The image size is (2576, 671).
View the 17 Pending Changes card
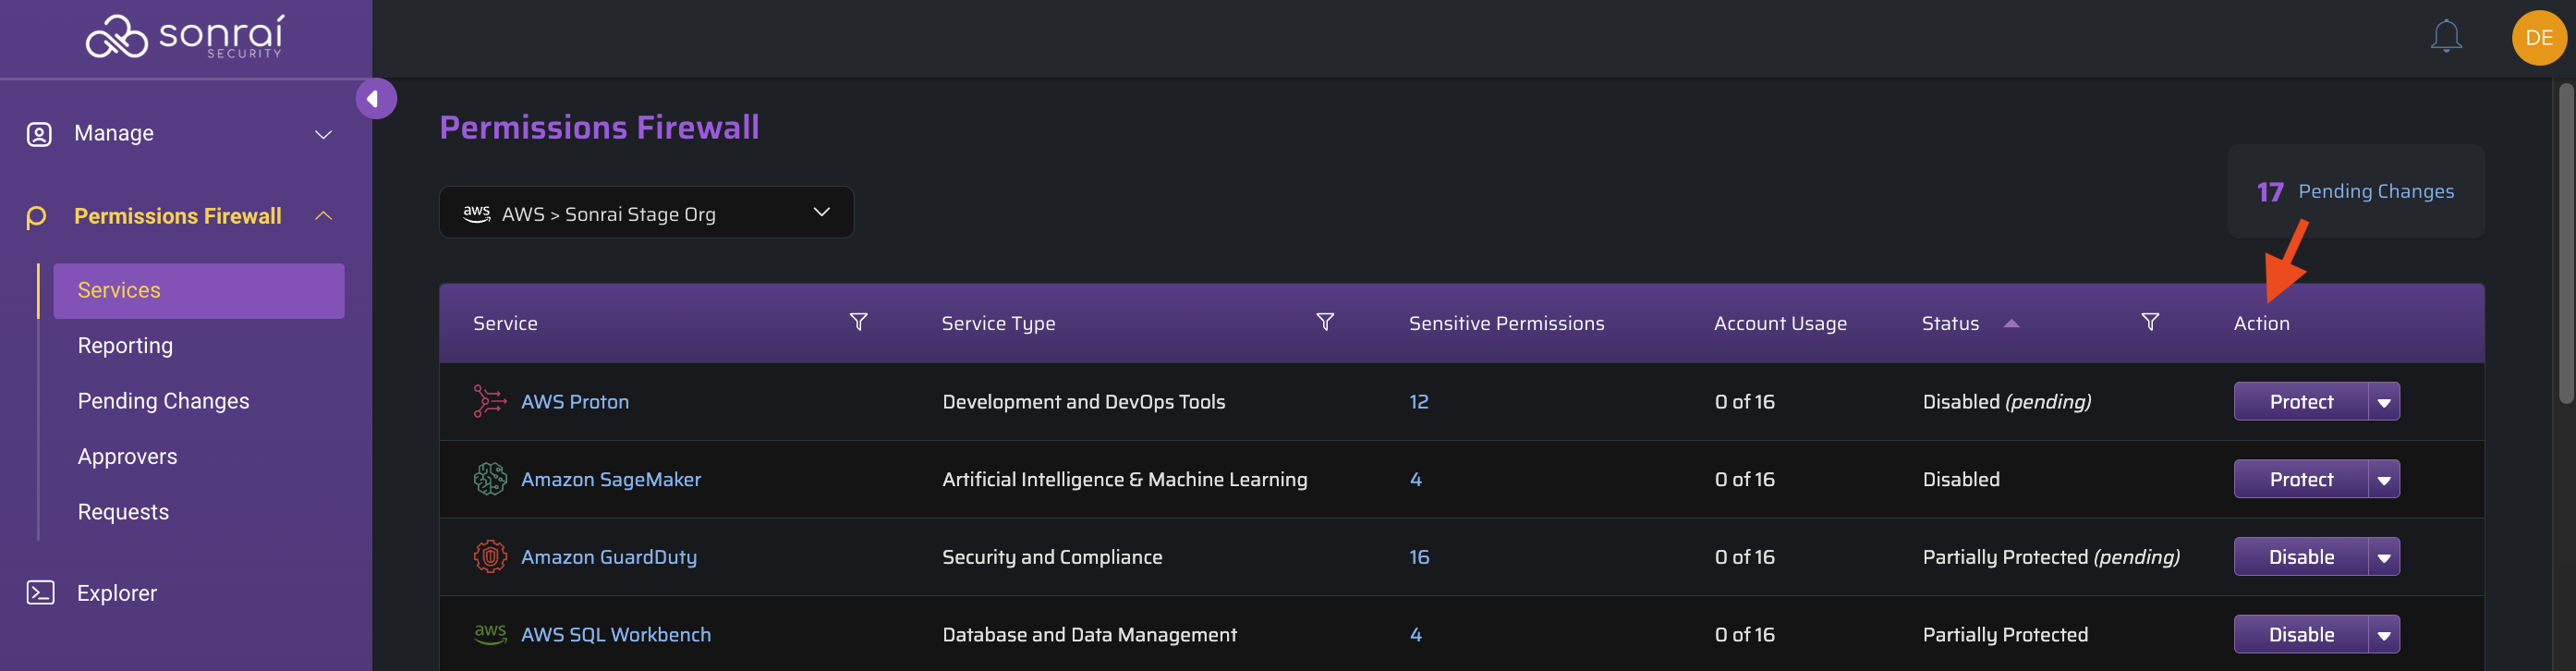[x=2355, y=191]
